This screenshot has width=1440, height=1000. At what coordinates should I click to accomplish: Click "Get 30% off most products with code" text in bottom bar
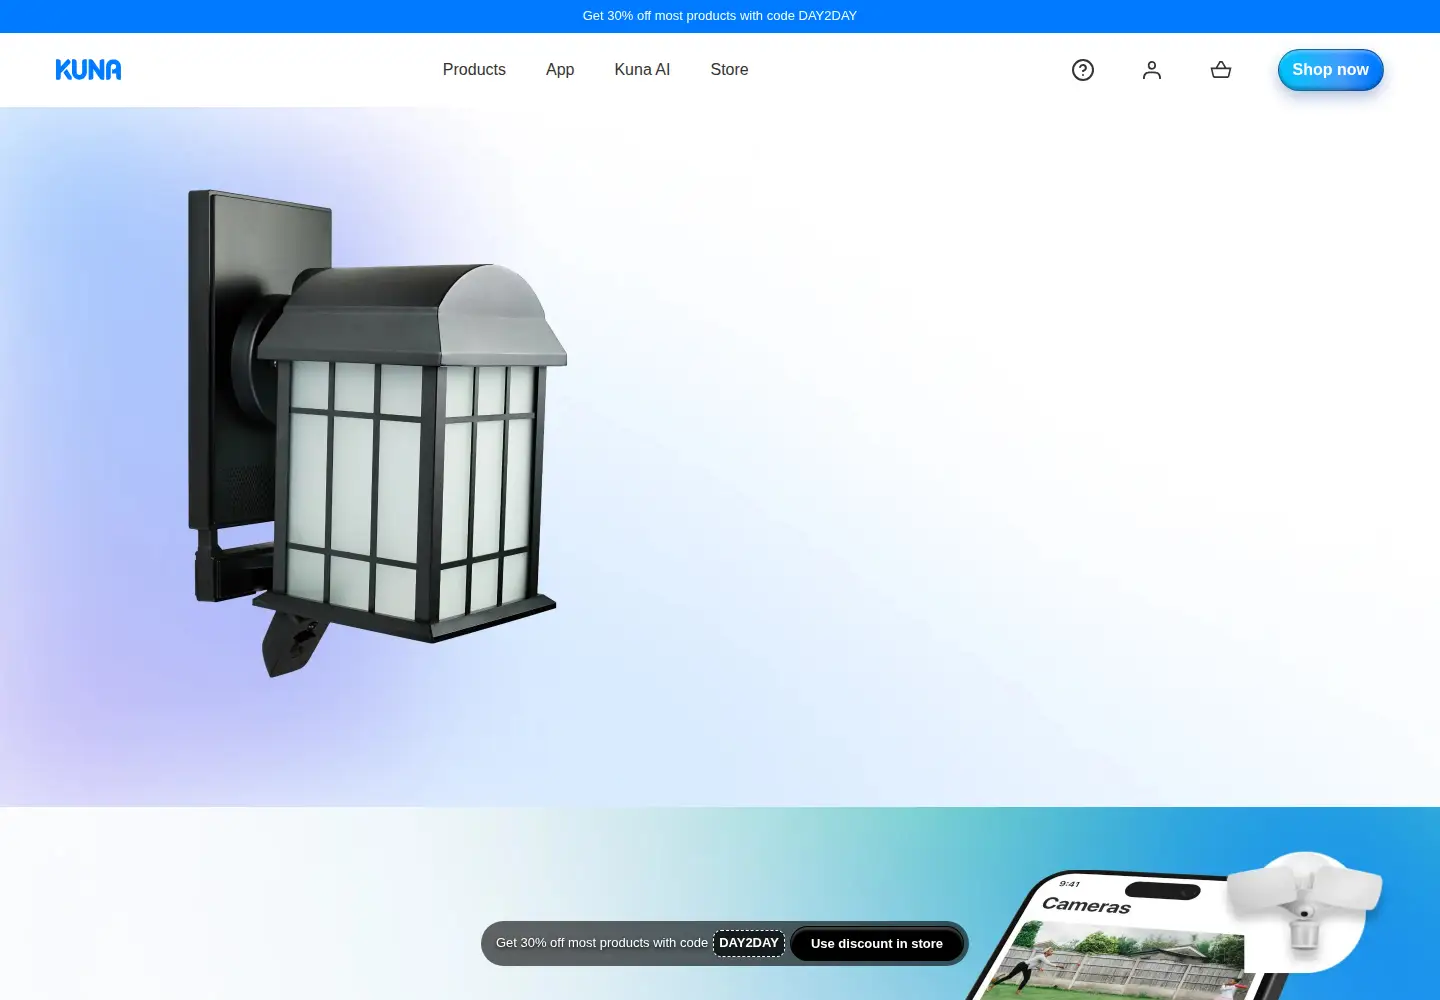coord(602,943)
